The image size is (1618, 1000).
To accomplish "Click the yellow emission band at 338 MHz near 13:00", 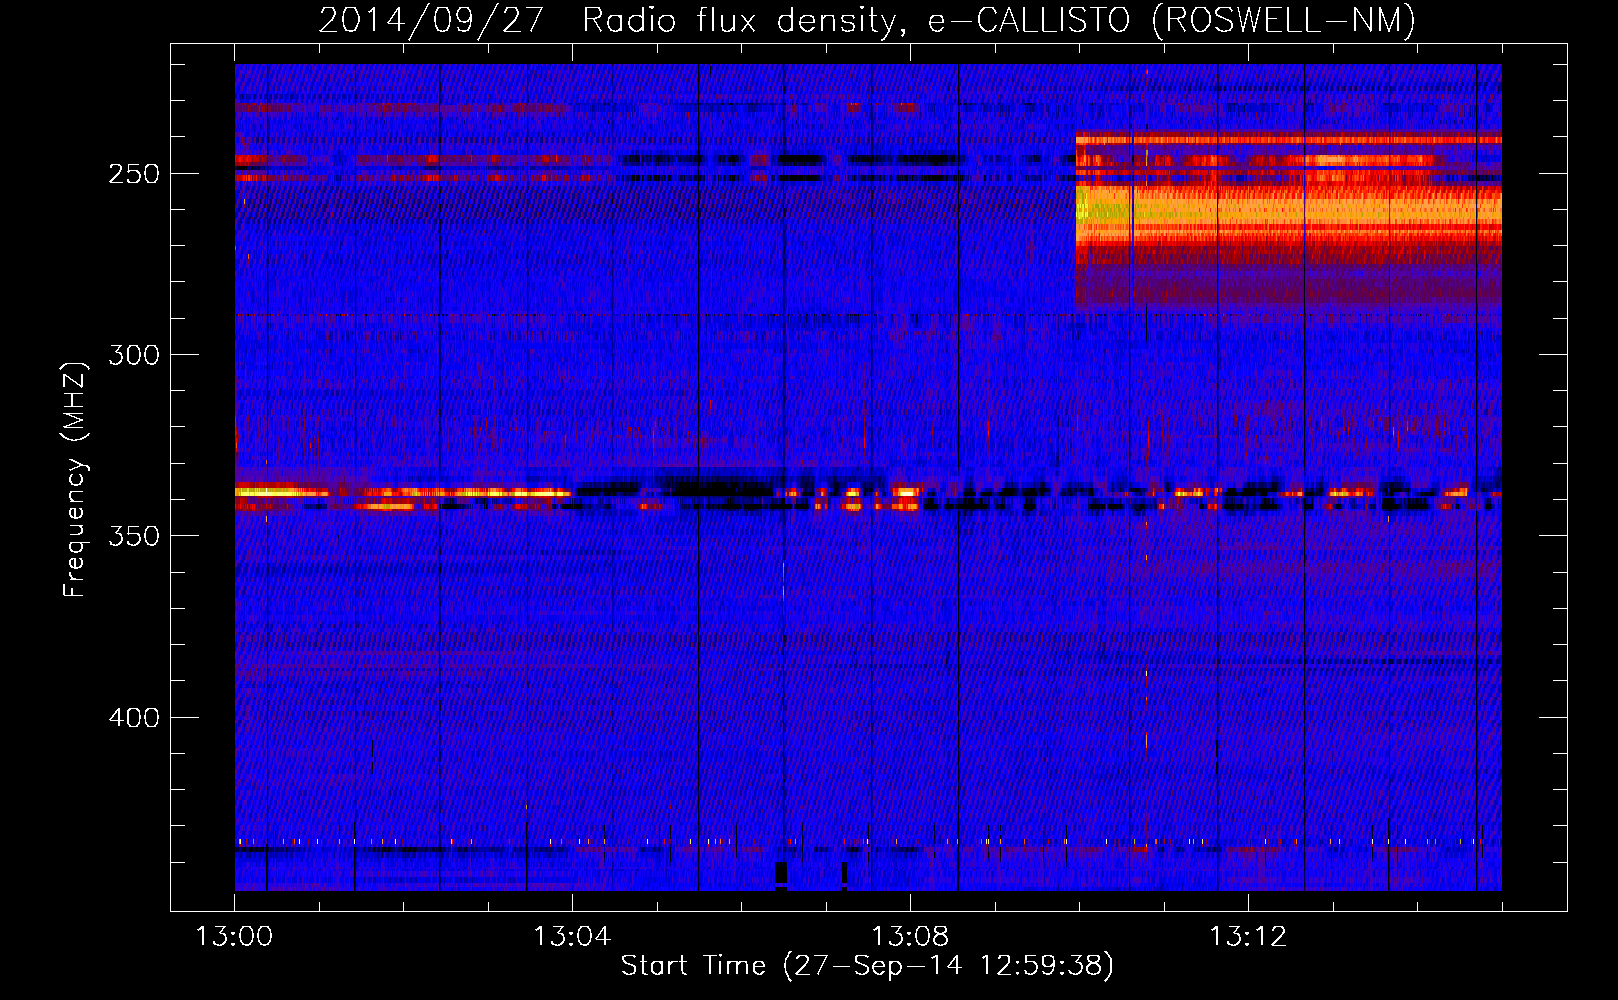I will pyautogui.click(x=280, y=491).
